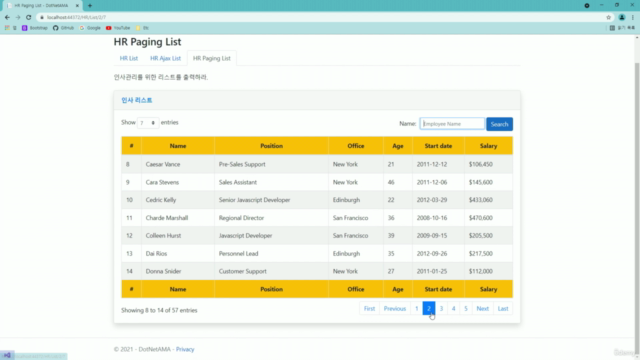Select the Dai Rios name cell
The image size is (640, 360).
(x=178, y=253)
